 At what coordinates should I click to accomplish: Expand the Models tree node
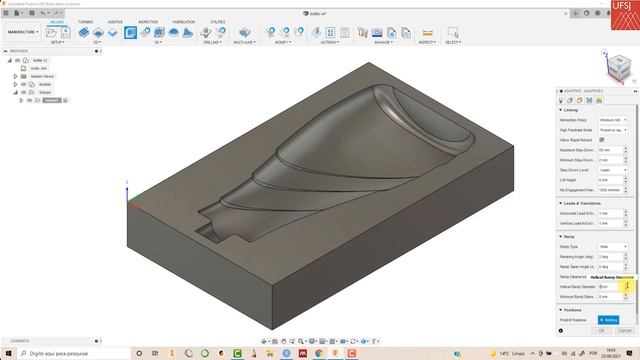(x=16, y=84)
